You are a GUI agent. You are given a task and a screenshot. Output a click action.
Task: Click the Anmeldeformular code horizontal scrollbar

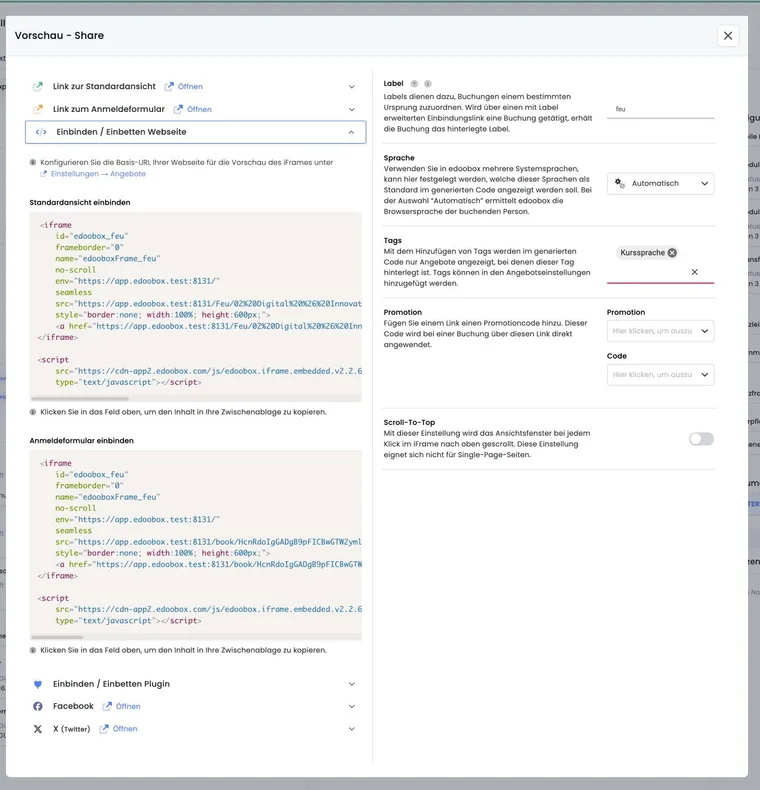coord(56,637)
